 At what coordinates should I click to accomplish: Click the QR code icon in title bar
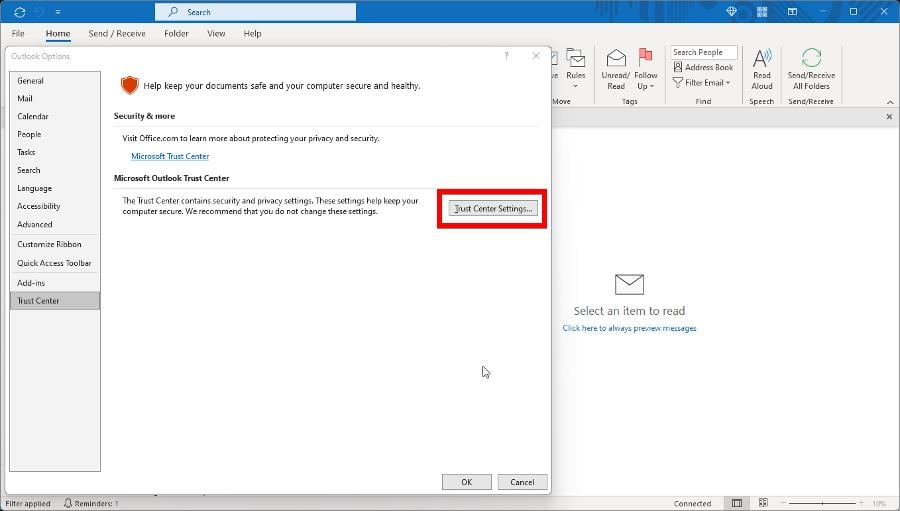(x=762, y=11)
